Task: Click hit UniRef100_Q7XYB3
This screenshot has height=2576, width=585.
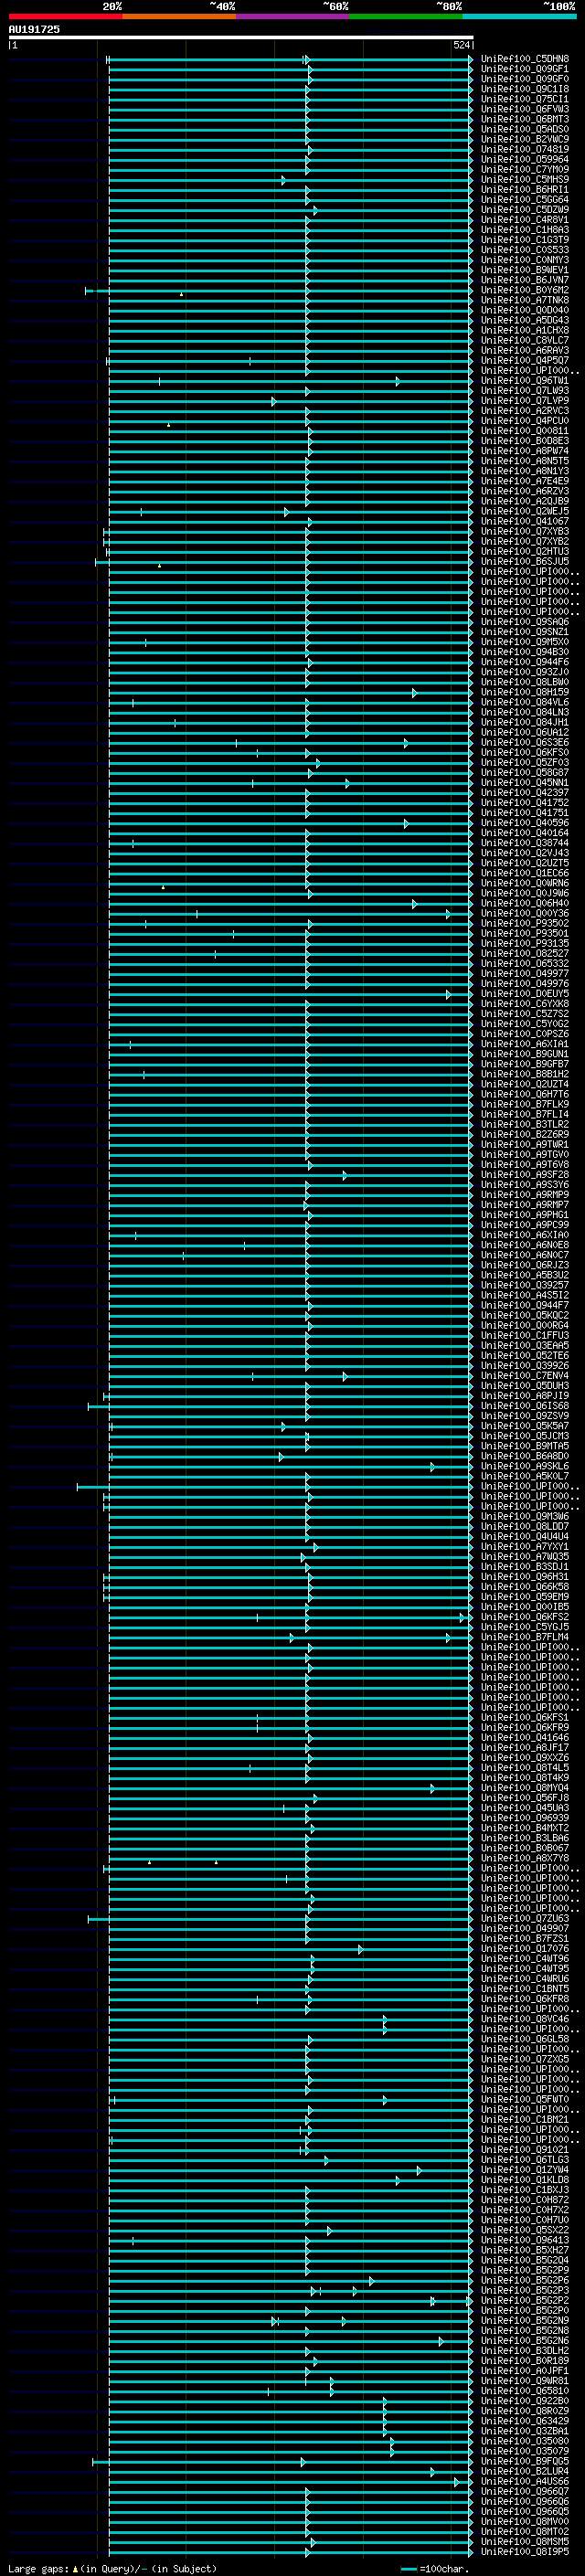Action: 525,532
